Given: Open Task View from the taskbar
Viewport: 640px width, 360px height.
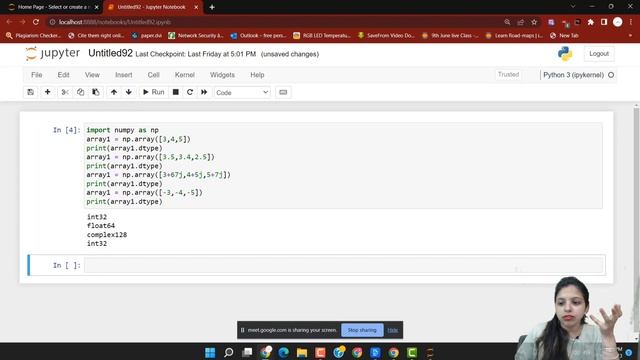Looking at the screenshot, I should pyautogui.click(x=247, y=352).
